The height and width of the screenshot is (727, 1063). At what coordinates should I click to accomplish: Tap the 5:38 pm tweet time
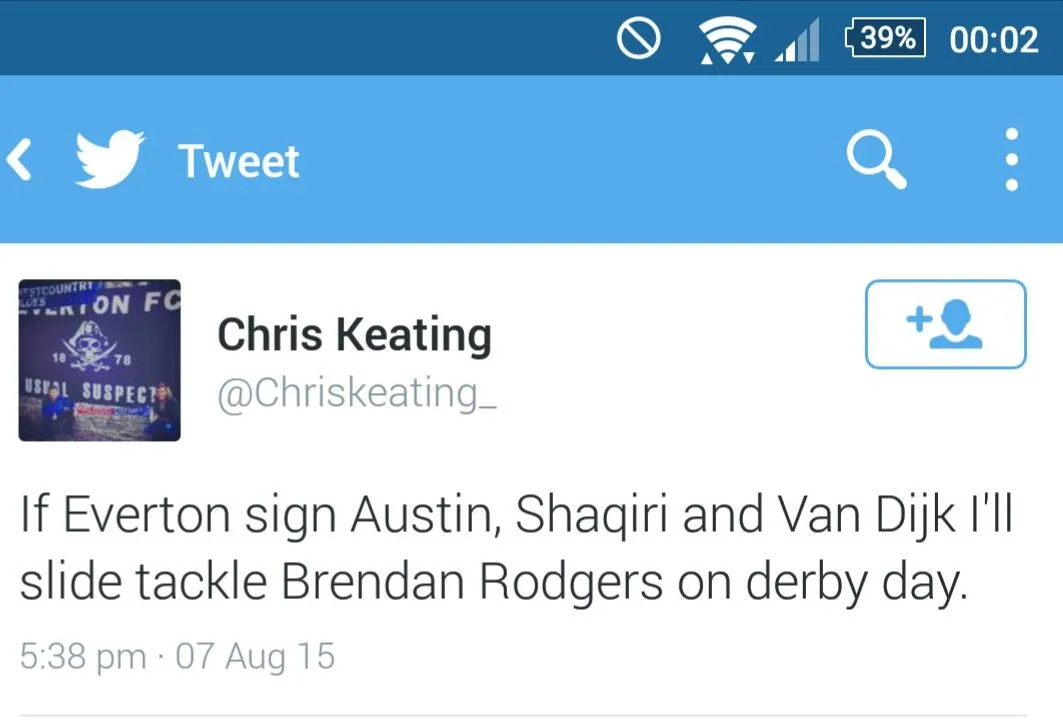click(x=83, y=657)
